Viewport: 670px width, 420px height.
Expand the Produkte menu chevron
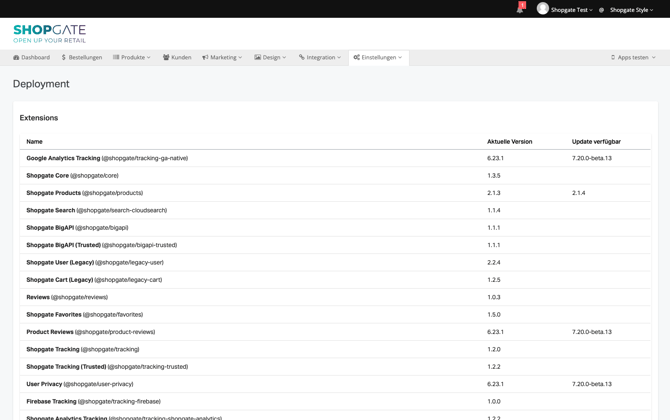149,58
